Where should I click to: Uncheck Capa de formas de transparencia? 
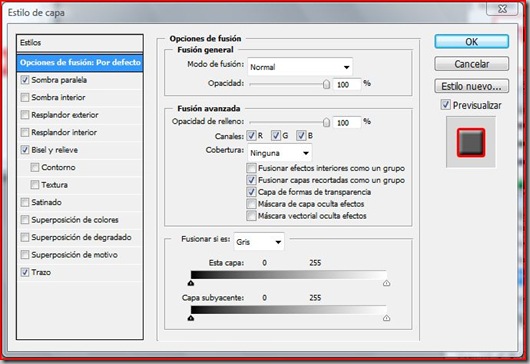pos(251,192)
